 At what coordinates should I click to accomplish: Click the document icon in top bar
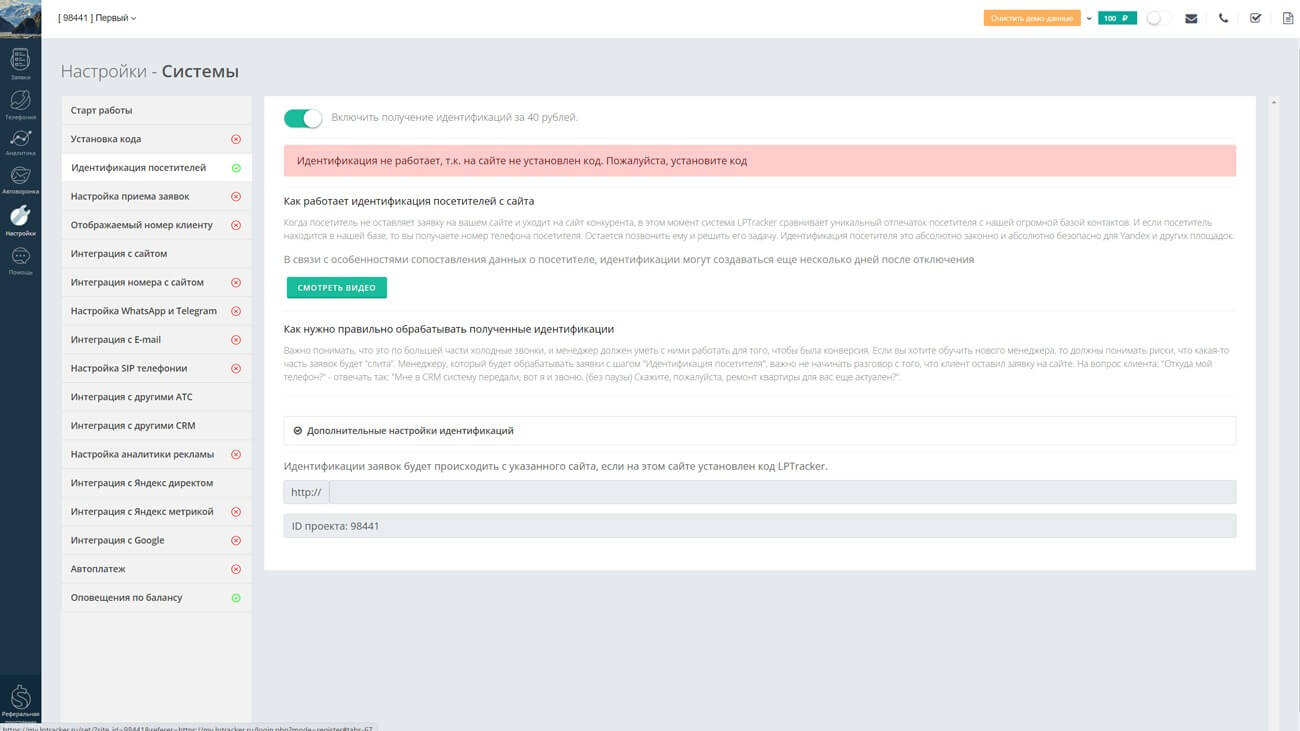[1287, 18]
